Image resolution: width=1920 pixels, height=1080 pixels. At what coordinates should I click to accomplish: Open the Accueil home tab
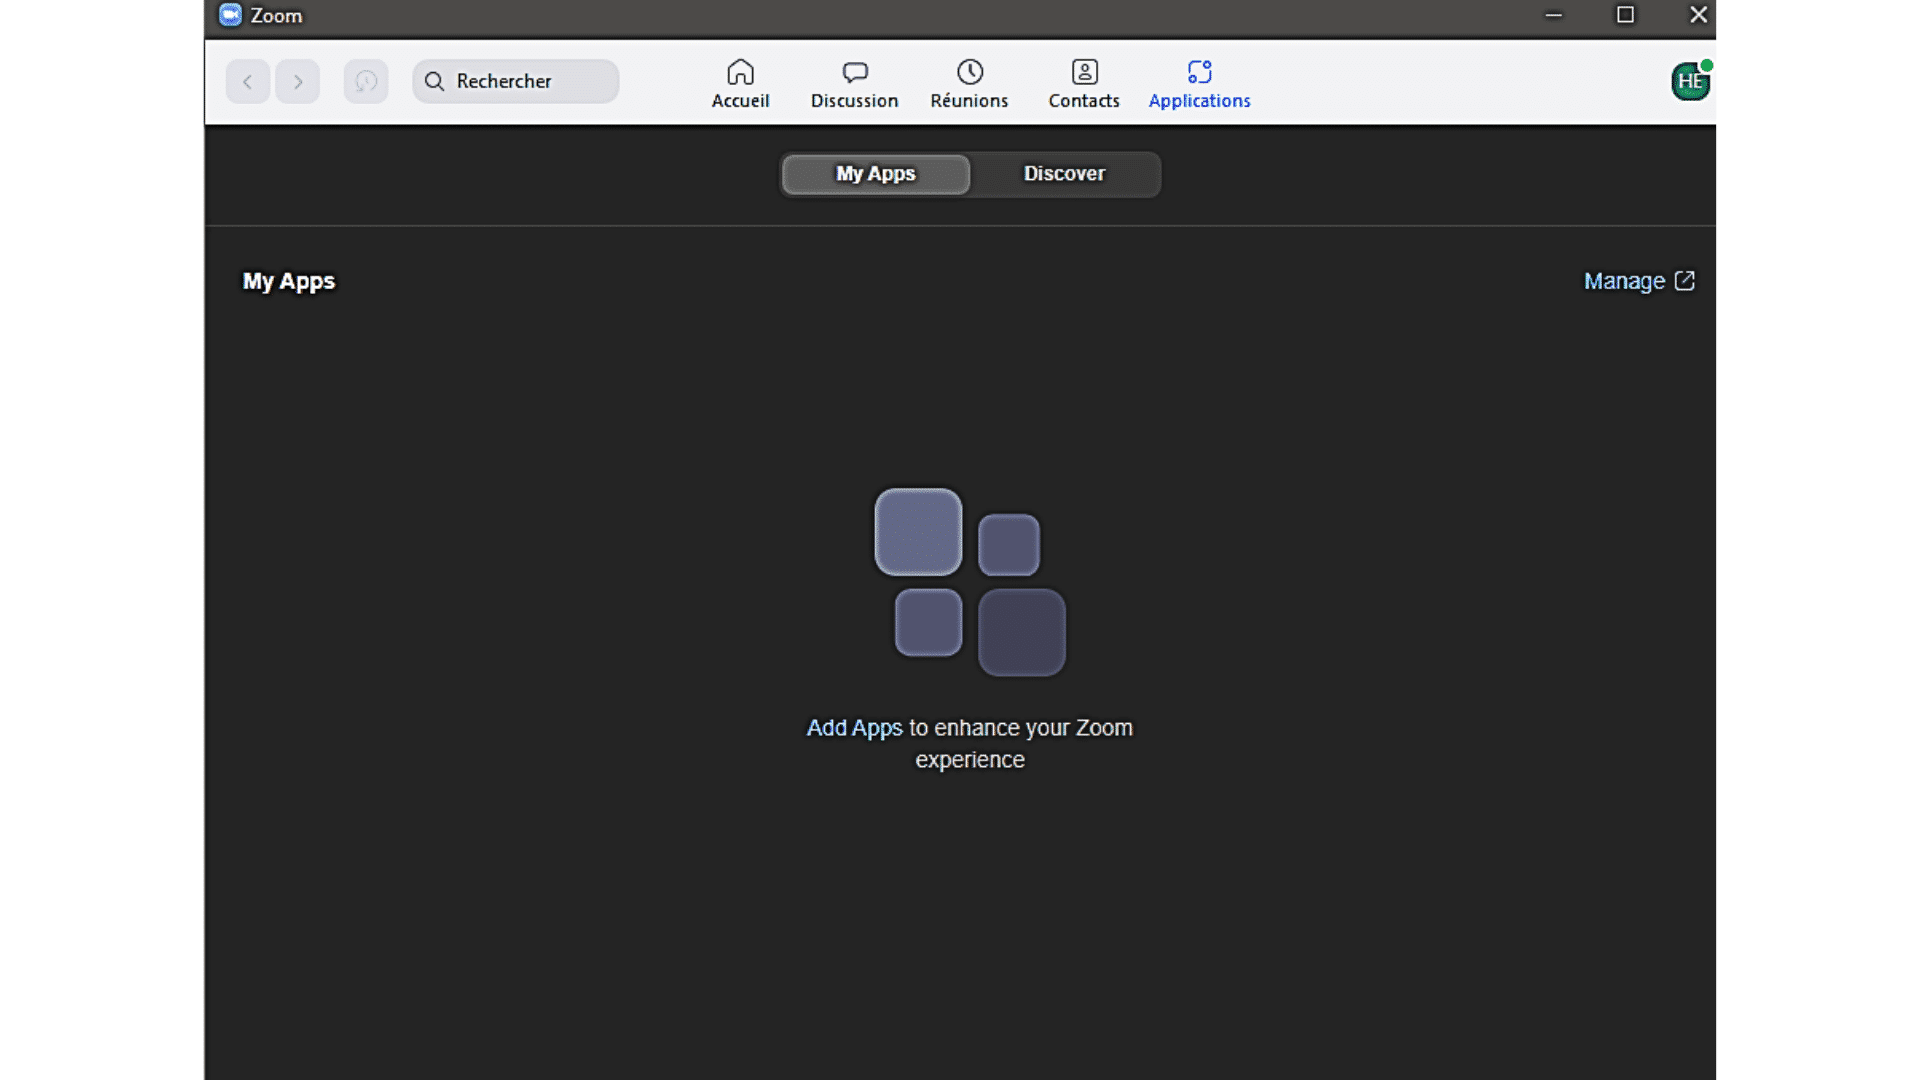click(740, 84)
